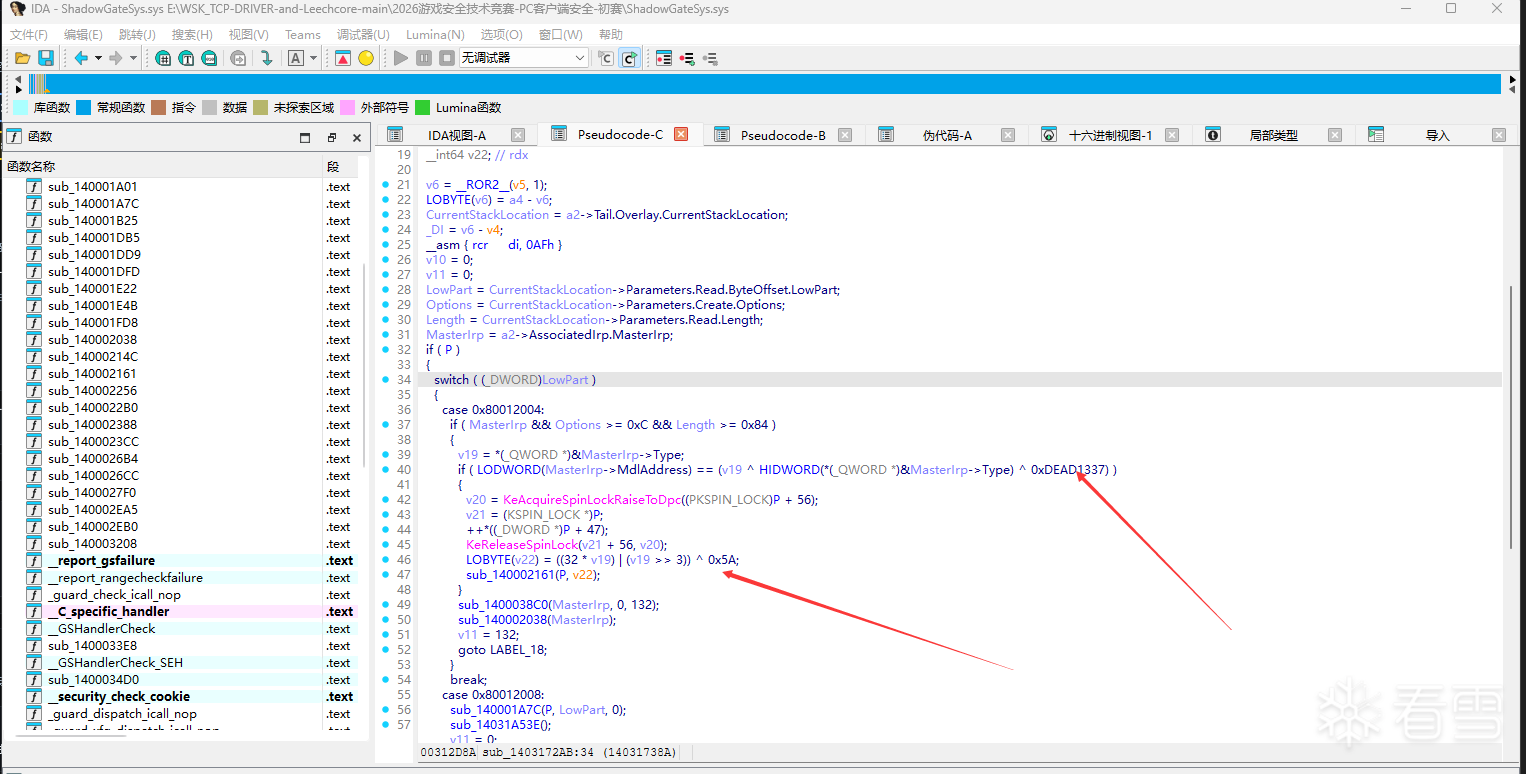Click the third teal circle toolbar icon
The image size is (1526, 774).
pos(210,58)
